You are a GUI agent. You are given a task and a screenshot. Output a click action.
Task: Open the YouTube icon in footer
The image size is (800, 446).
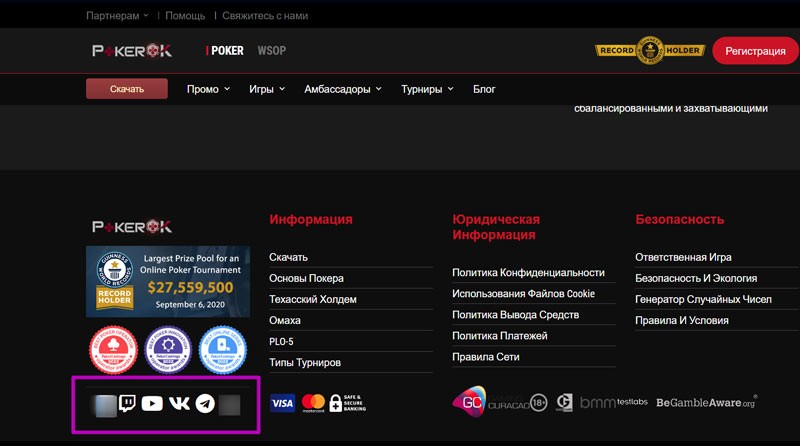tap(152, 404)
